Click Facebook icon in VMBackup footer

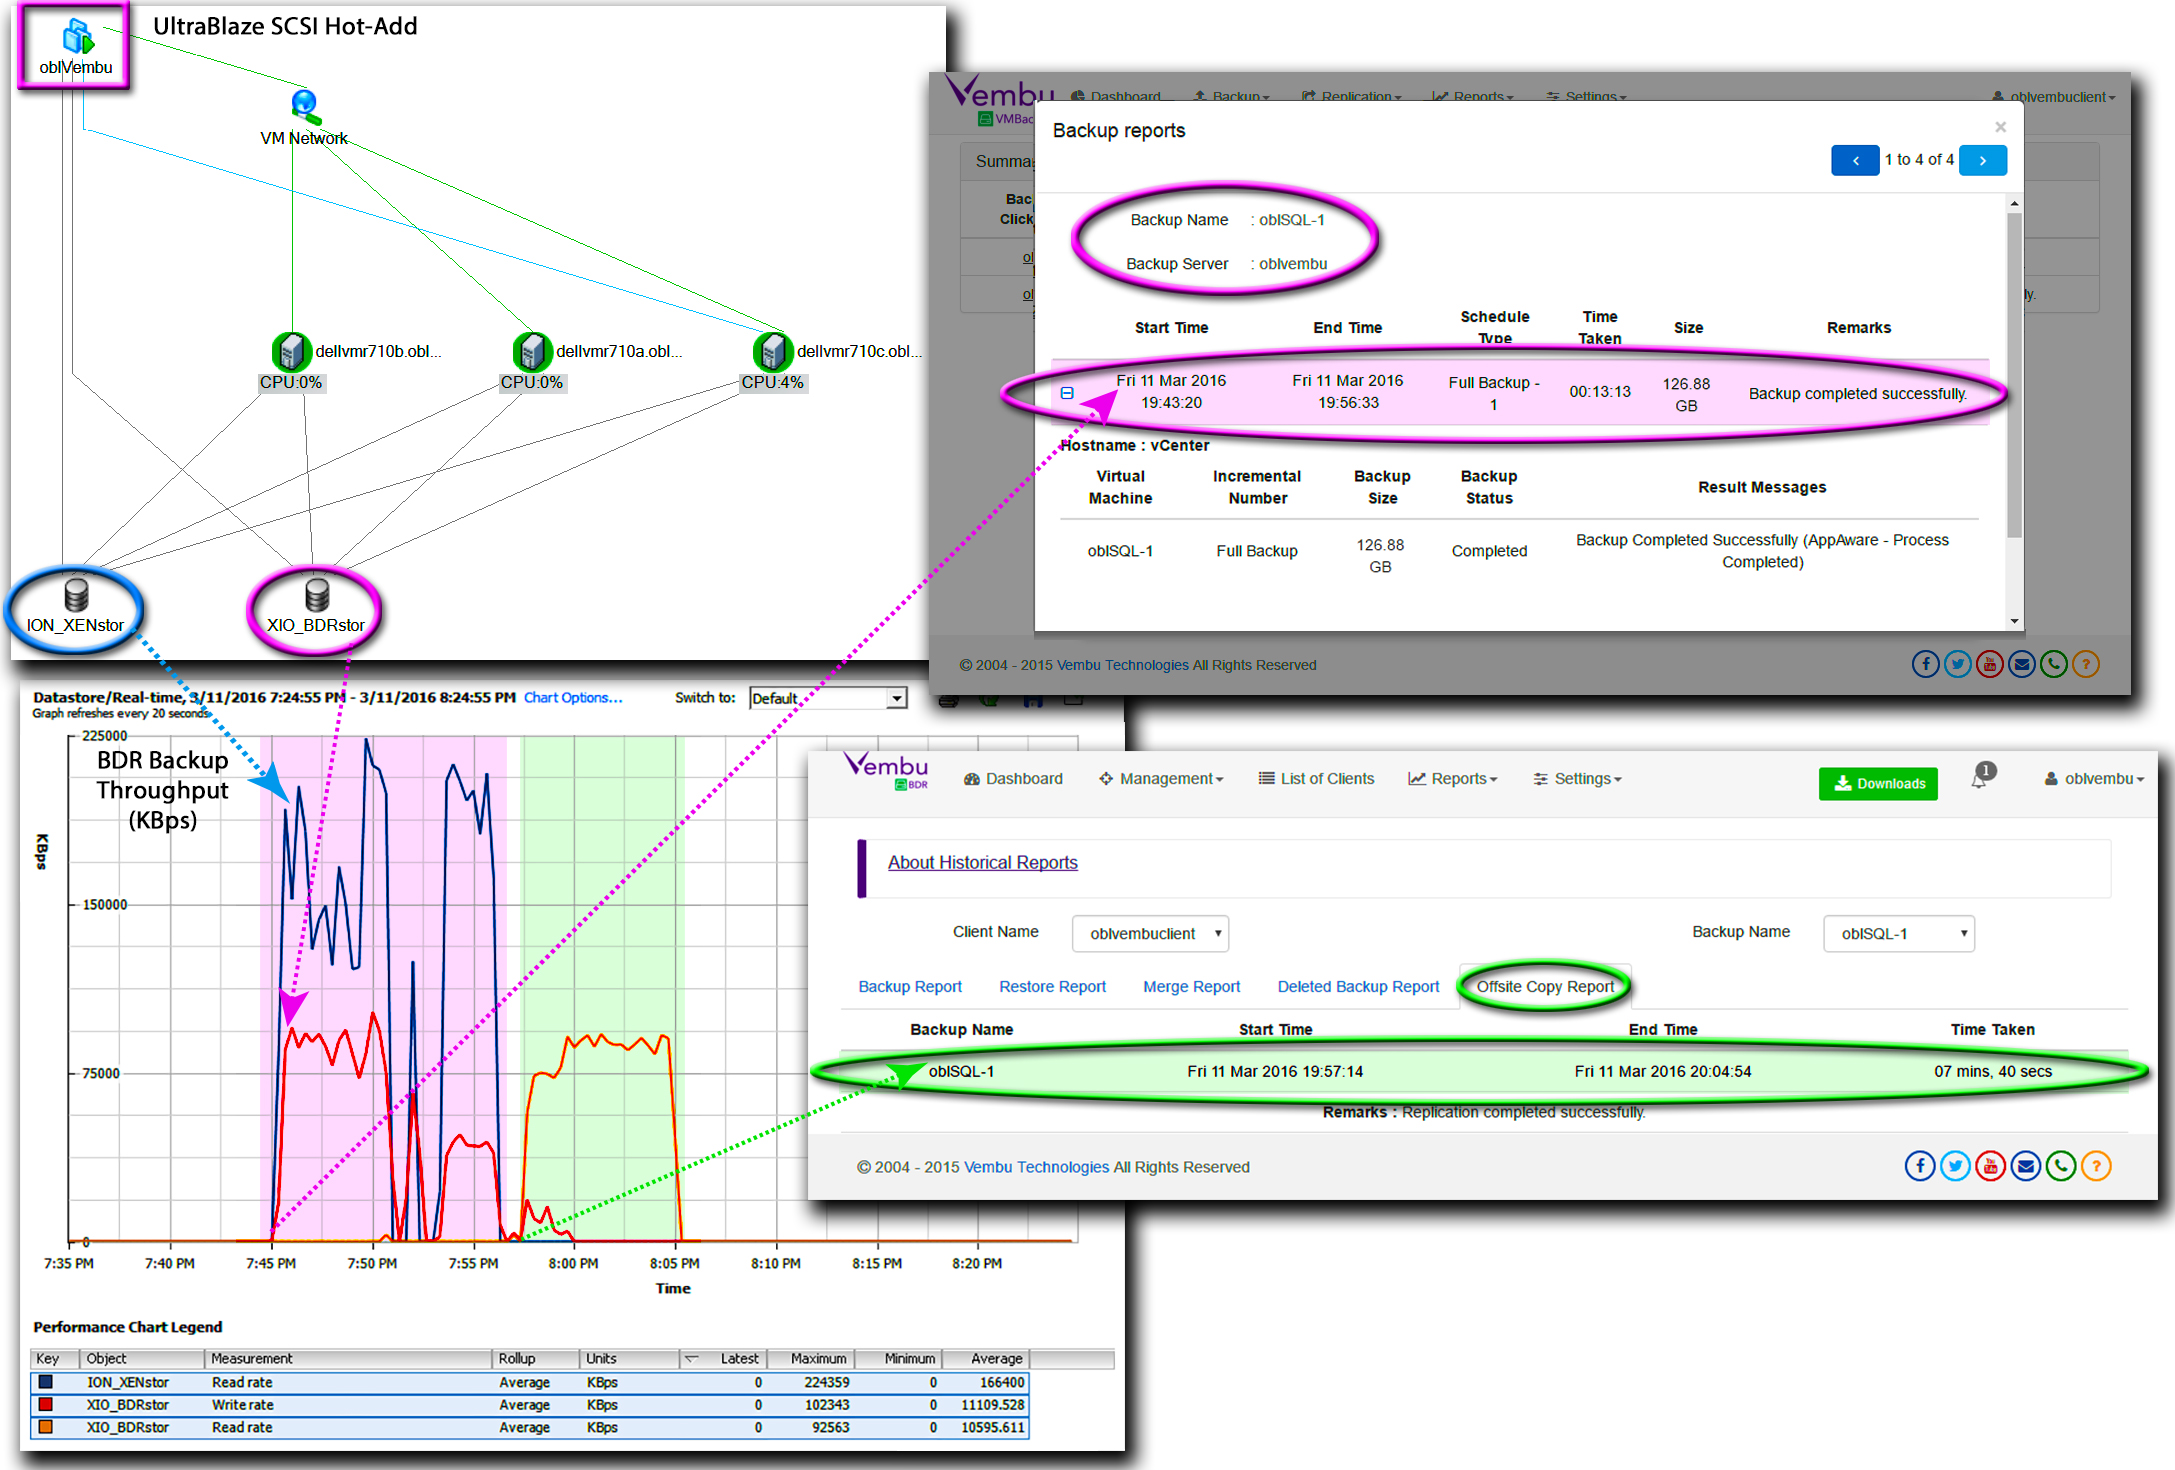tap(1926, 664)
